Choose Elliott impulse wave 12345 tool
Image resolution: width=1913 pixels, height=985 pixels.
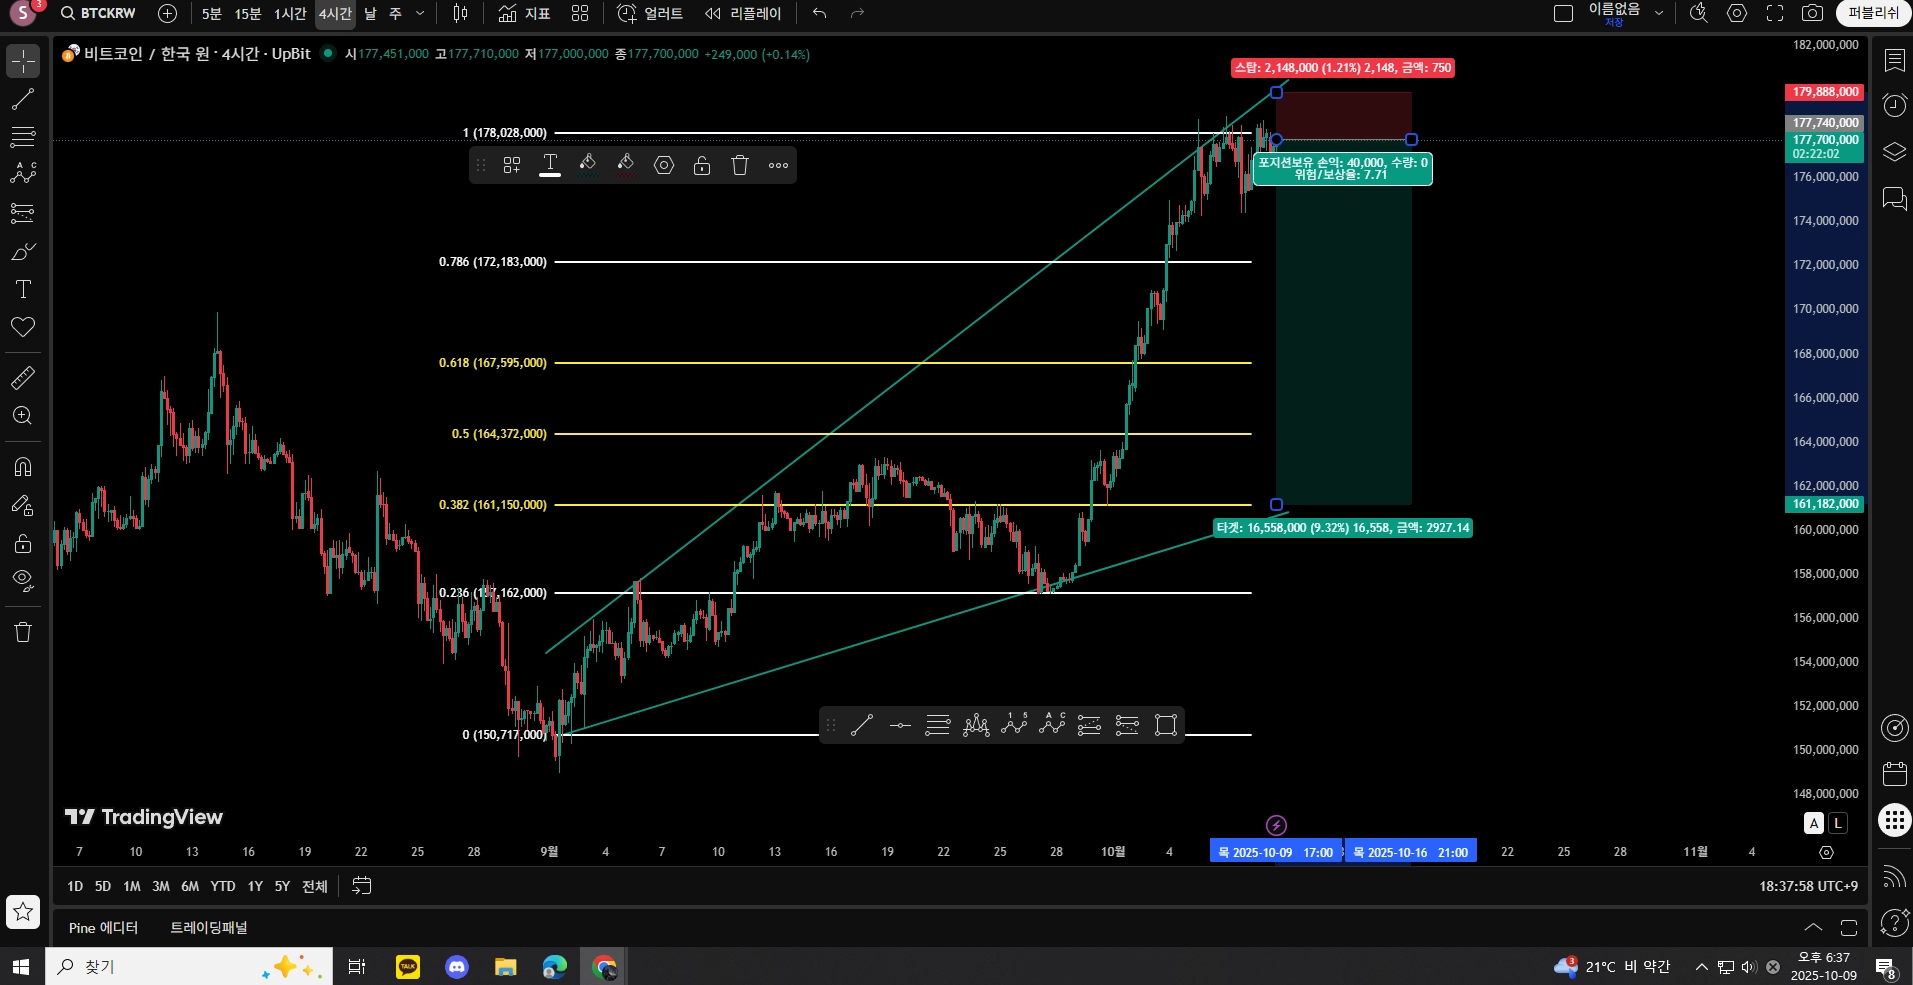[x=1014, y=725]
